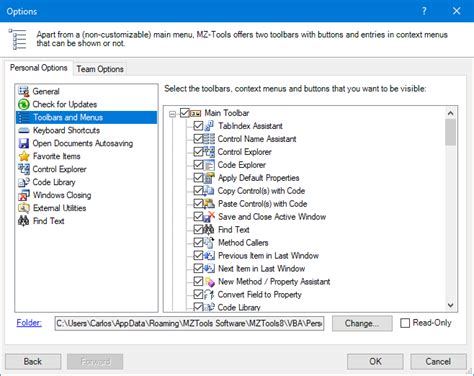The image size is (474, 376).
Task: Switch to the Team Options tab
Action: pos(100,69)
